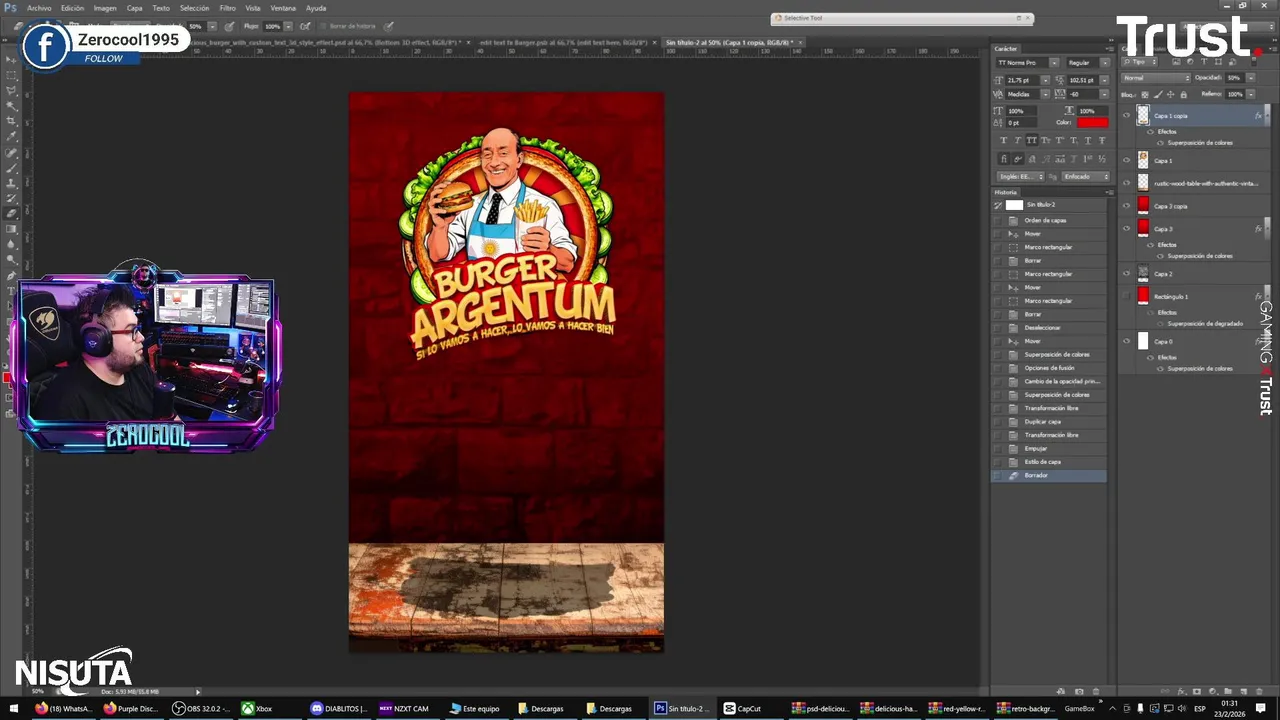Open the Ventana menu
This screenshot has height=720, width=1280.
[283, 8]
